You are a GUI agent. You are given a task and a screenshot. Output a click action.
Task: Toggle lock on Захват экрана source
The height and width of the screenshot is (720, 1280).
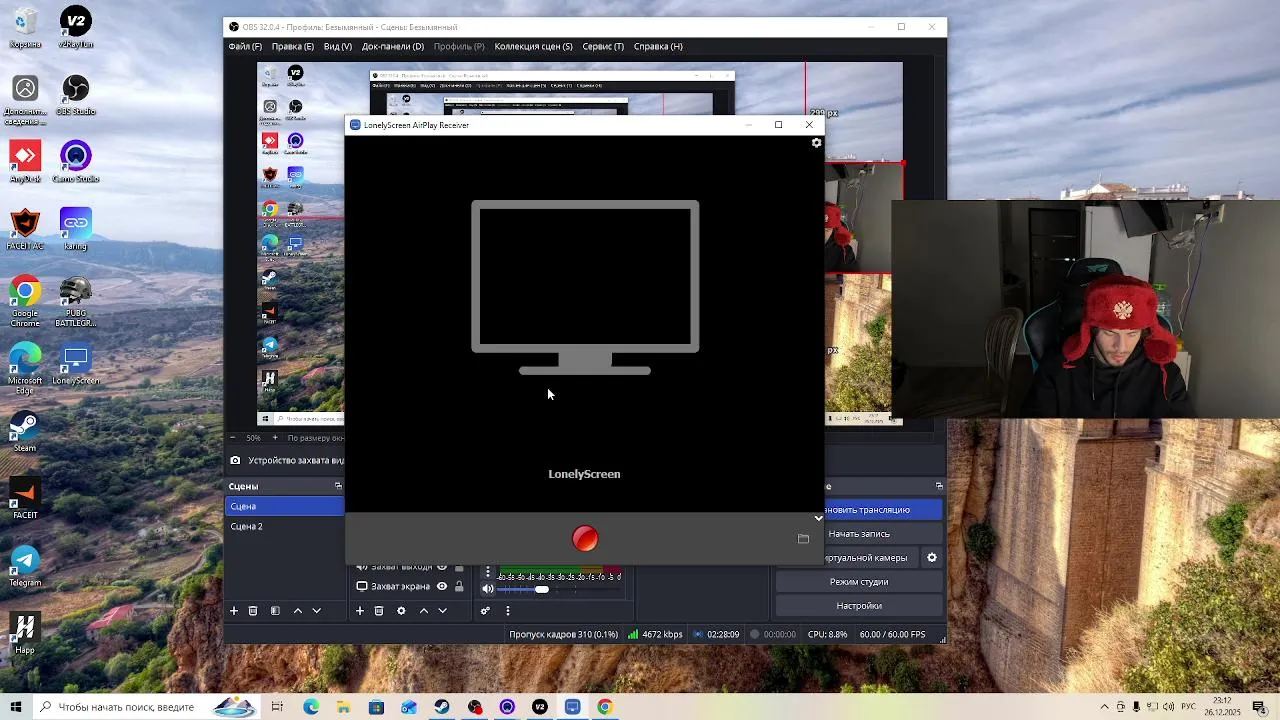tap(459, 586)
